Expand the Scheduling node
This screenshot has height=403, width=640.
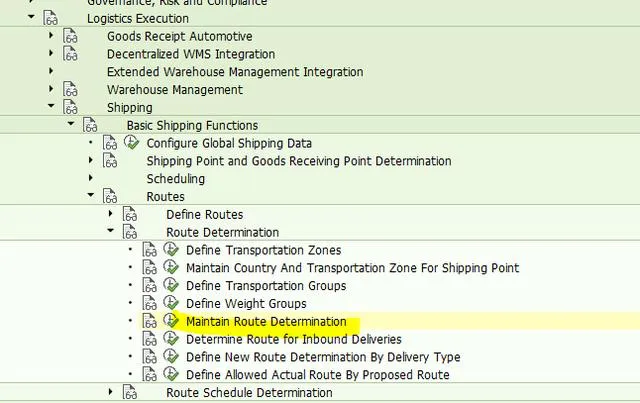tap(91, 179)
